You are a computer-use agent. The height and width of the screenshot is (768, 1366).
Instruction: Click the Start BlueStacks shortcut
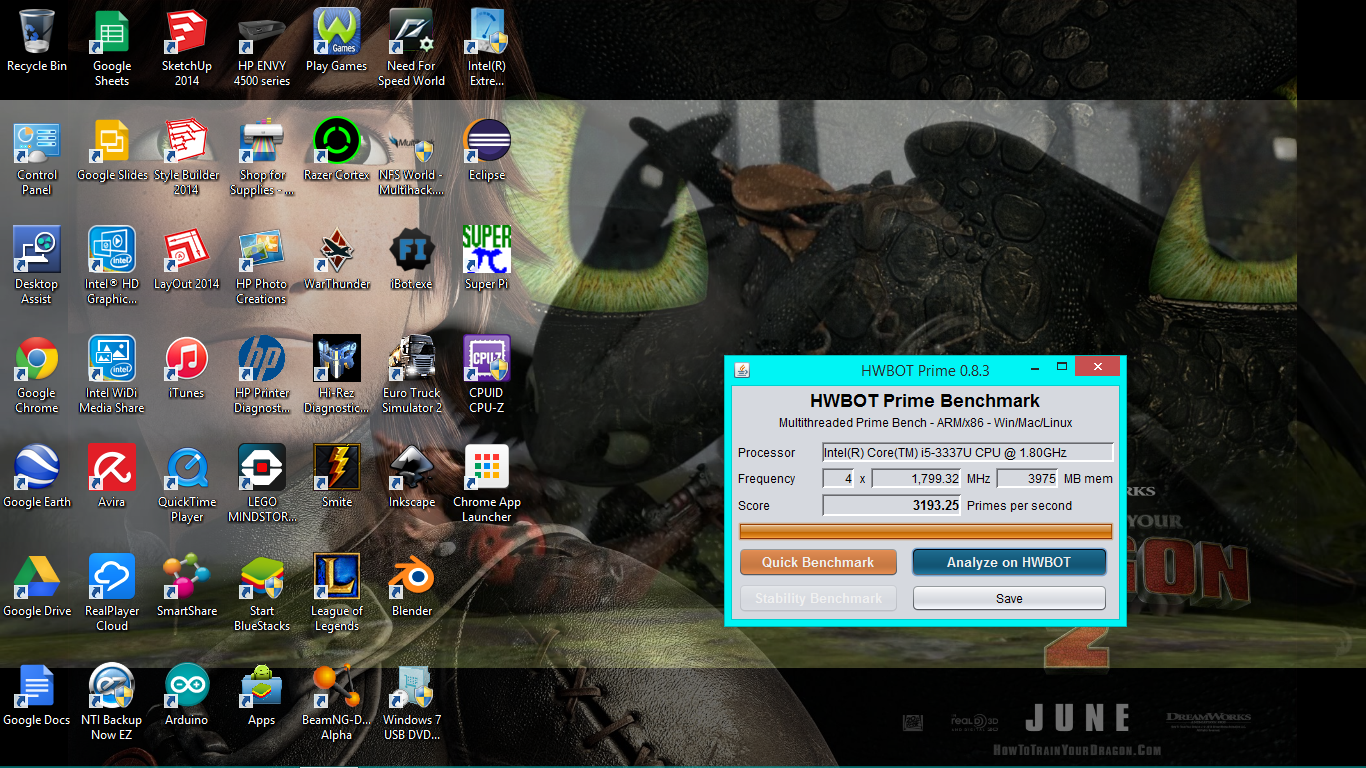[x=262, y=577]
